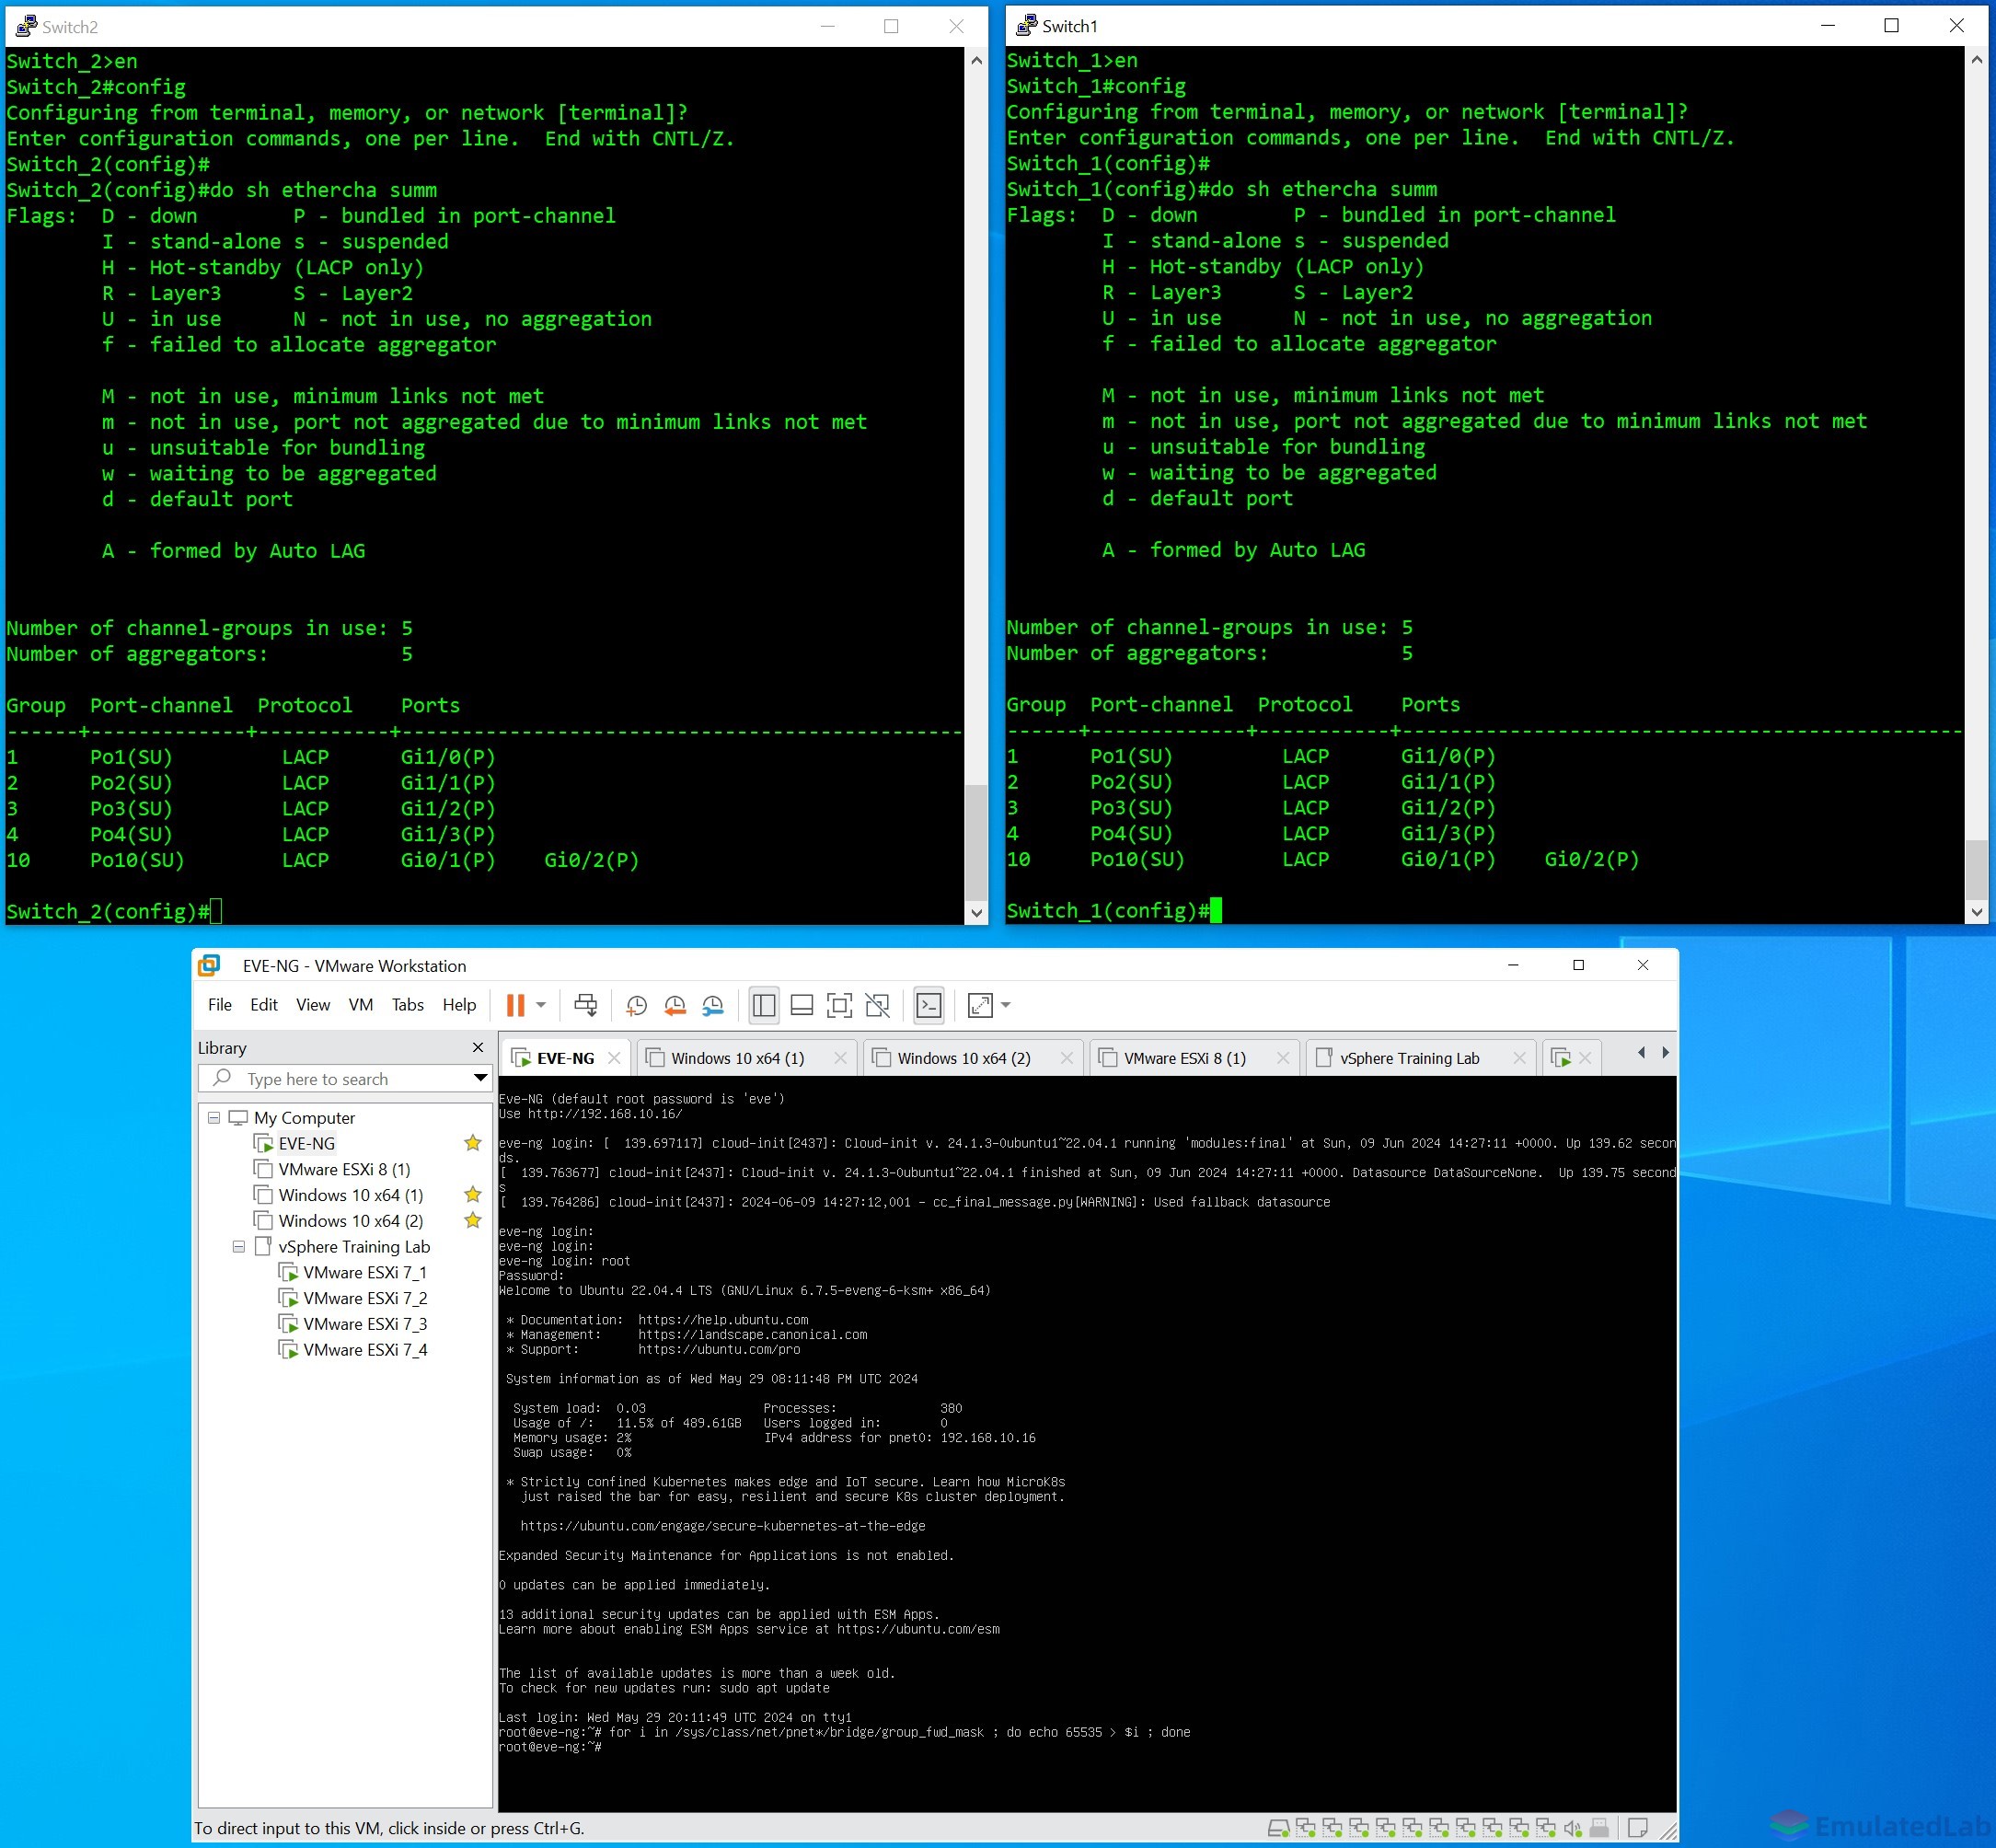Select Windows 10 x64 (1) in library
The width and height of the screenshot is (1996, 1848).
click(350, 1195)
